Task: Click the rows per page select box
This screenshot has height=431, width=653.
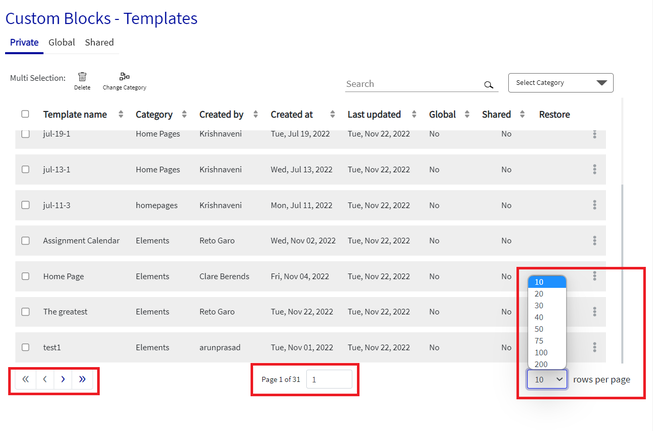Action: [x=547, y=379]
